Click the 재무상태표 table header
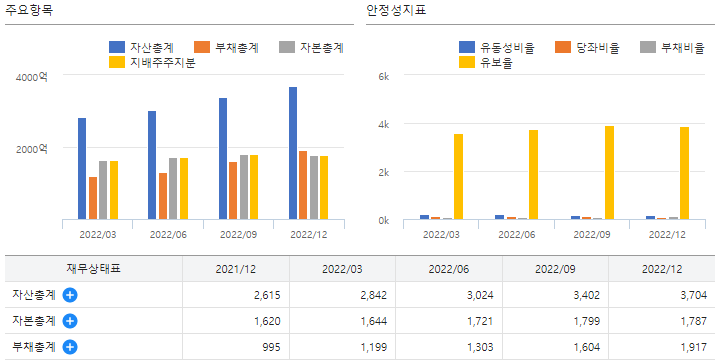Viewport: 715px width, 363px height. click(x=93, y=269)
